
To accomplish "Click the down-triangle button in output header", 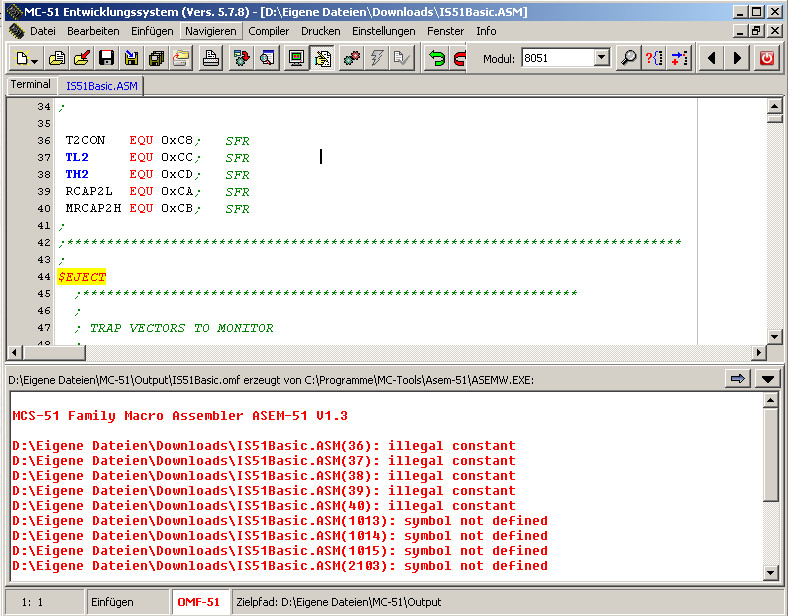I will click(x=767, y=379).
